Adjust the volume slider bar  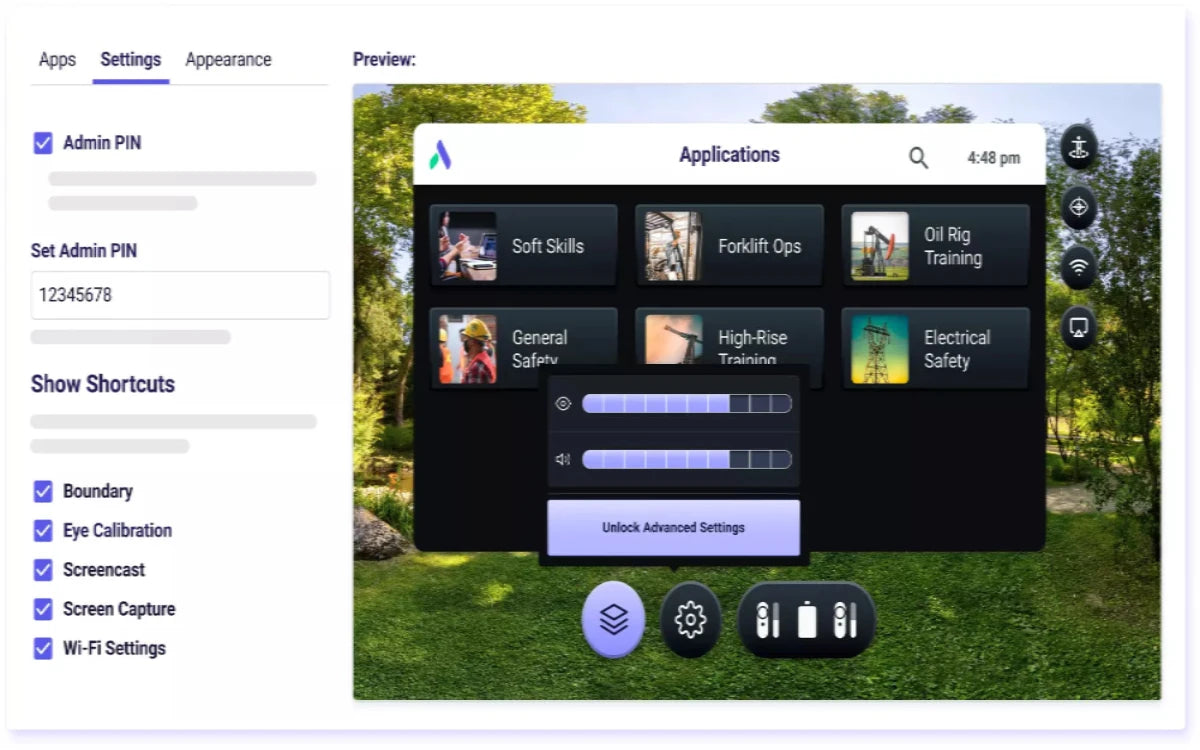pos(686,460)
